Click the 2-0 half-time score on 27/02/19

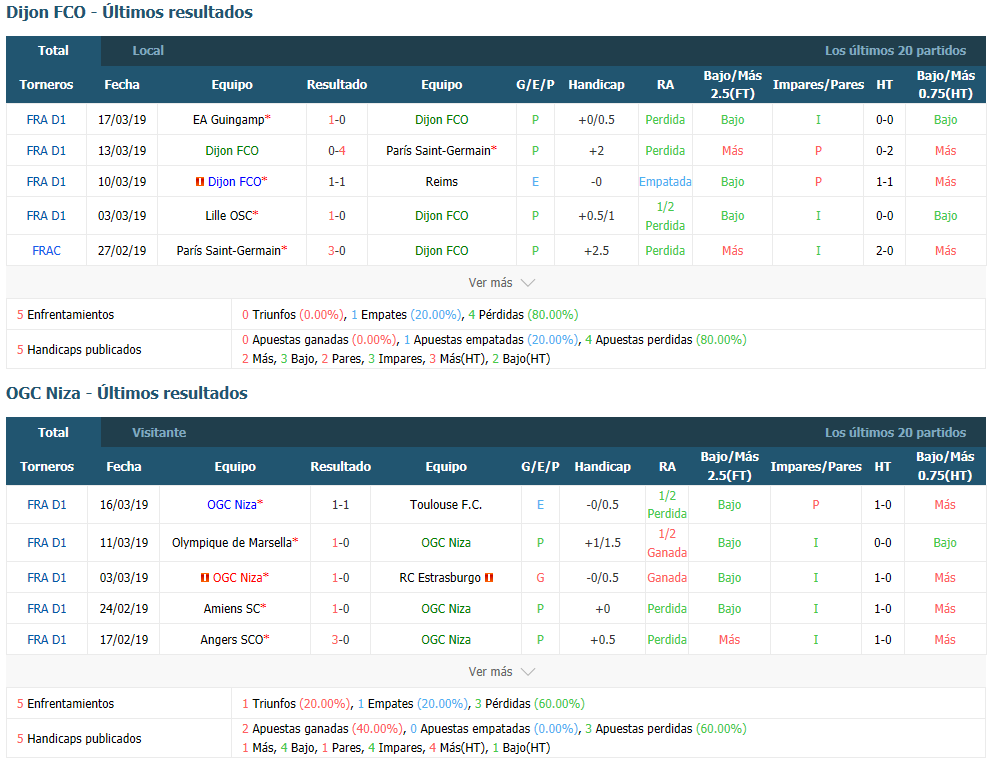[885, 251]
